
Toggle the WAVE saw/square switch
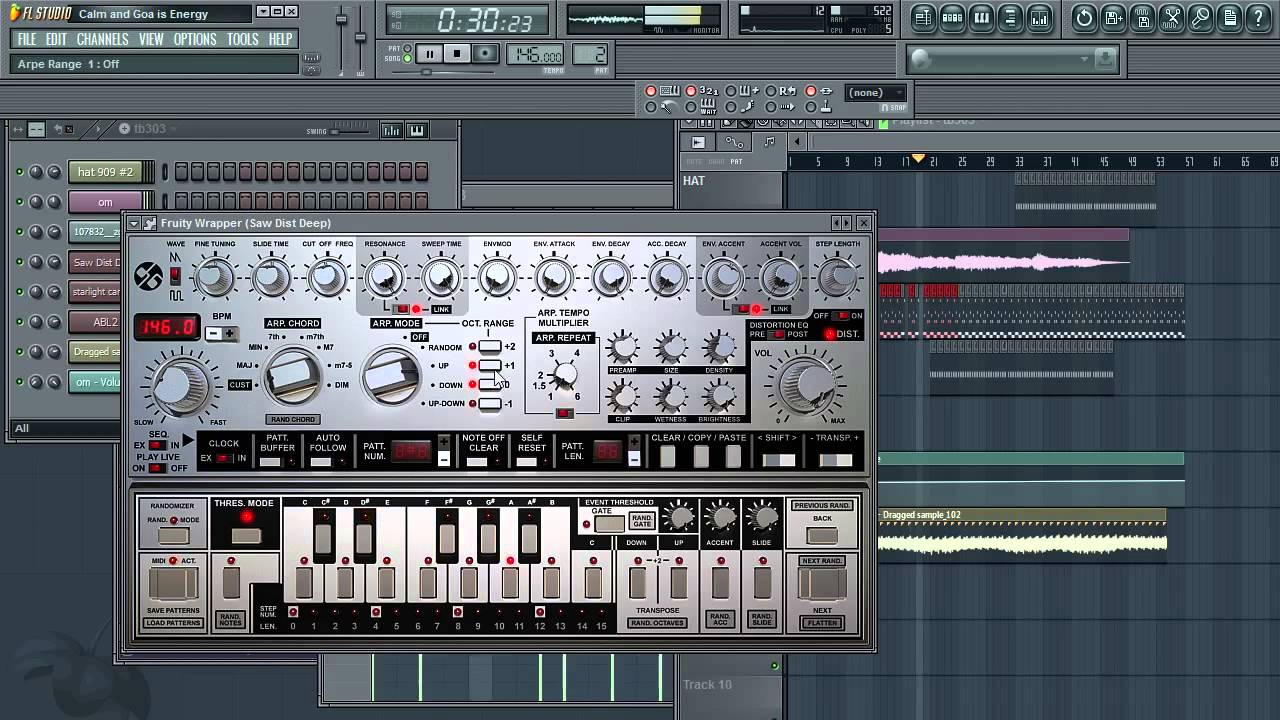(x=176, y=276)
